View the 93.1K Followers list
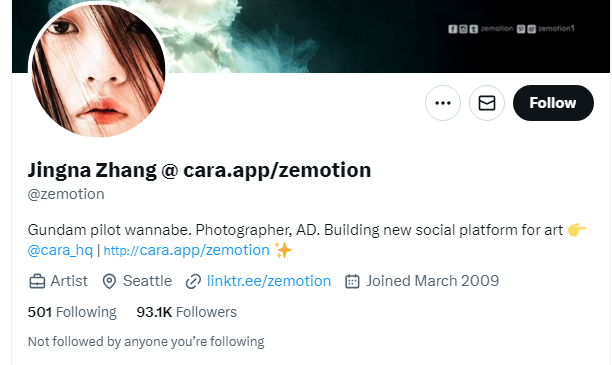This screenshot has width=612, height=365. point(187,312)
